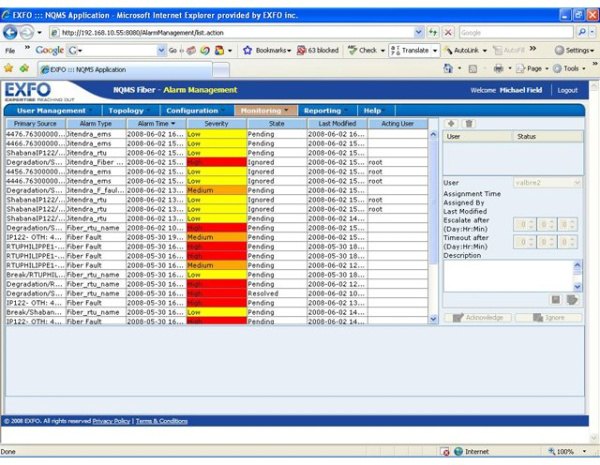Screen dimensions: 600x465
Task: Sort by the Severity column header
Action: 215,123
